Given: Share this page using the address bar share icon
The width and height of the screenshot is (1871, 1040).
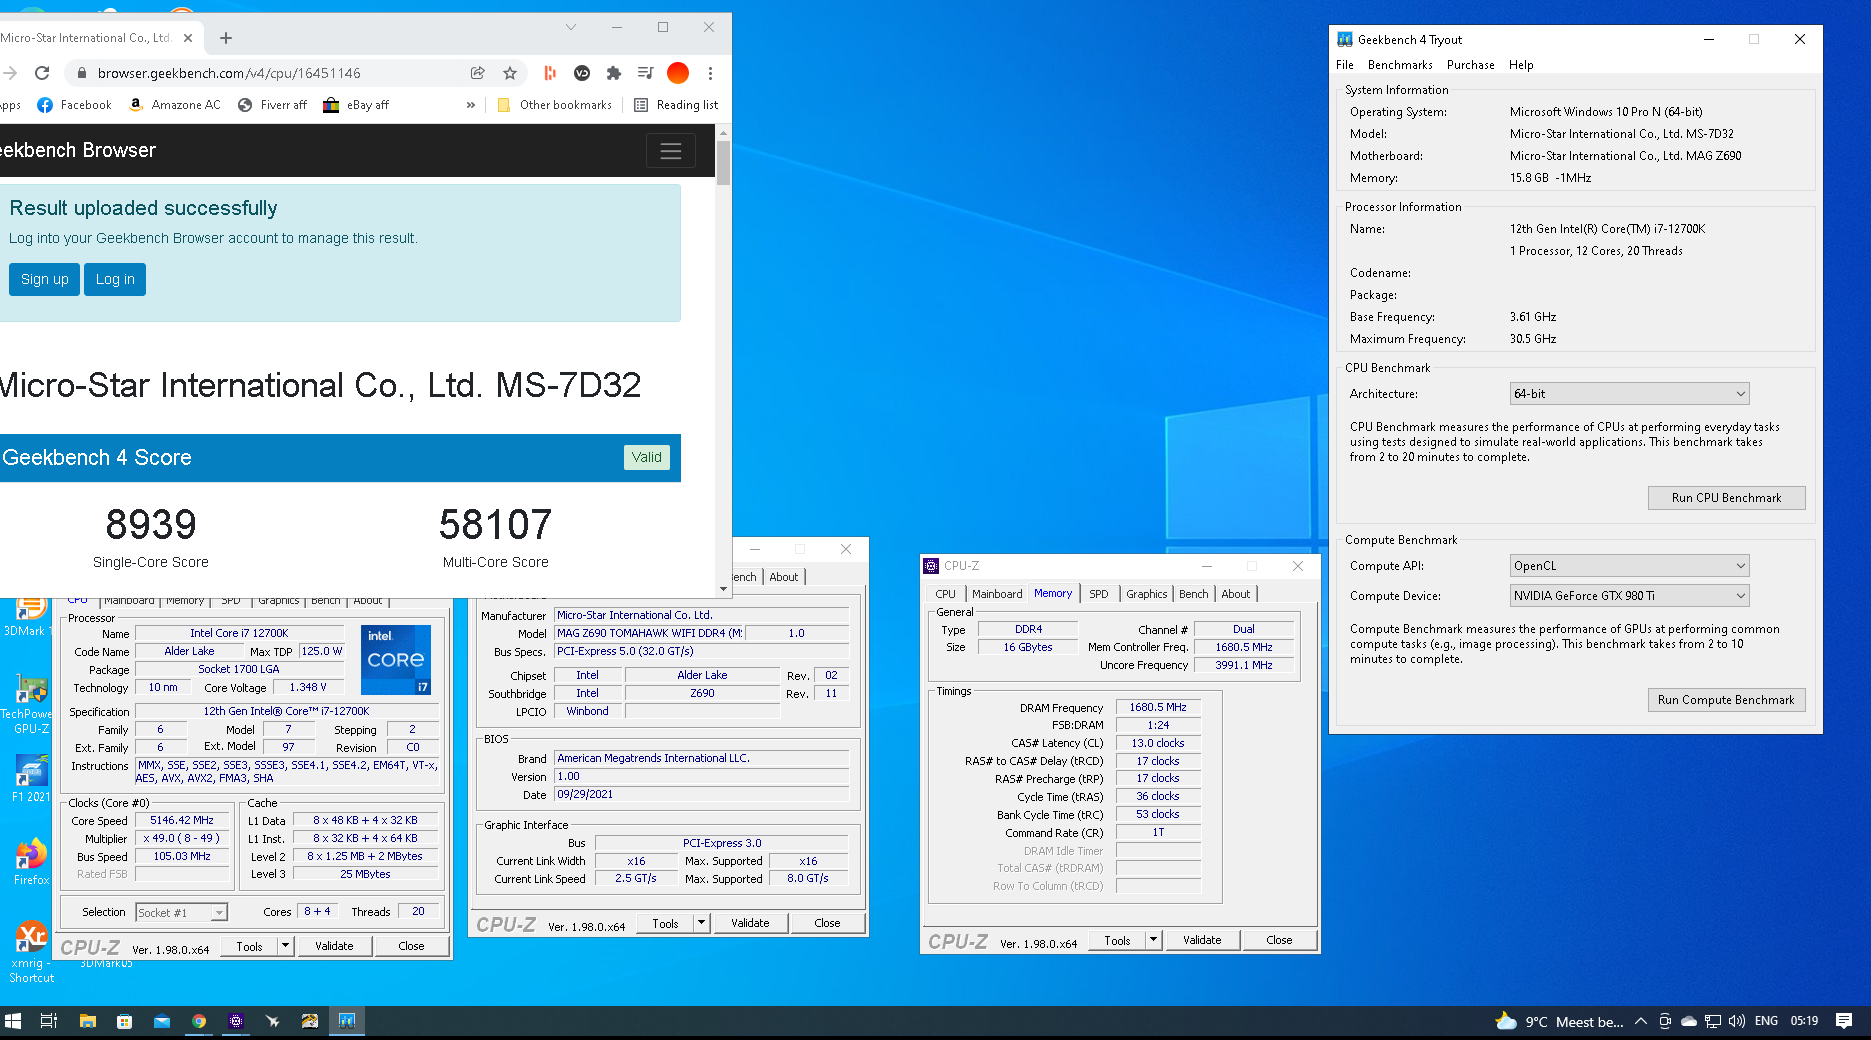Looking at the screenshot, I should (478, 73).
